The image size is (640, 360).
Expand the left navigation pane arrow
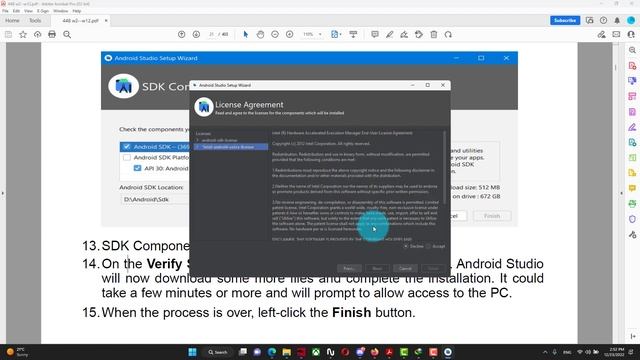point(3,193)
